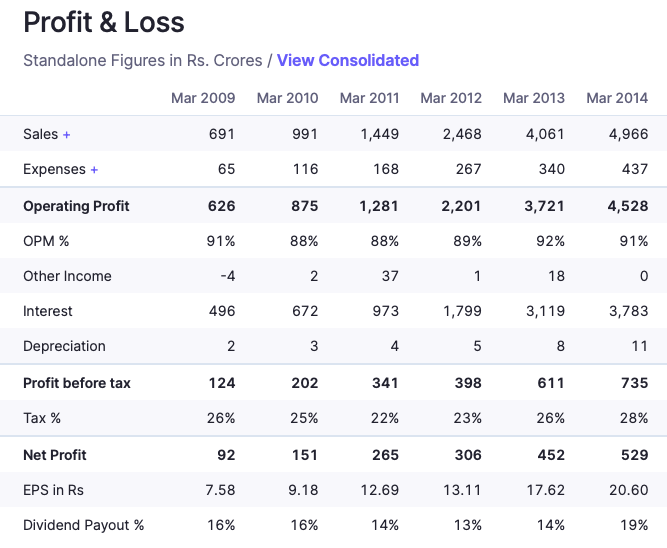
Task: Click the Interest row label
Action: pos(48,311)
